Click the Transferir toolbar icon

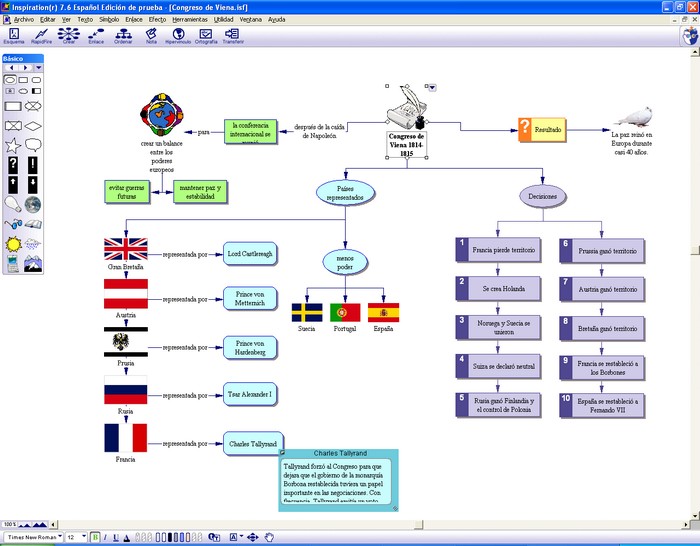click(232, 35)
